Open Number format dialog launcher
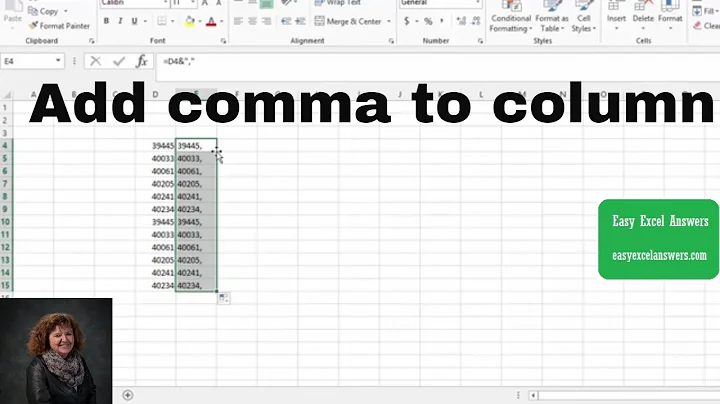720x404 pixels. pos(480,41)
